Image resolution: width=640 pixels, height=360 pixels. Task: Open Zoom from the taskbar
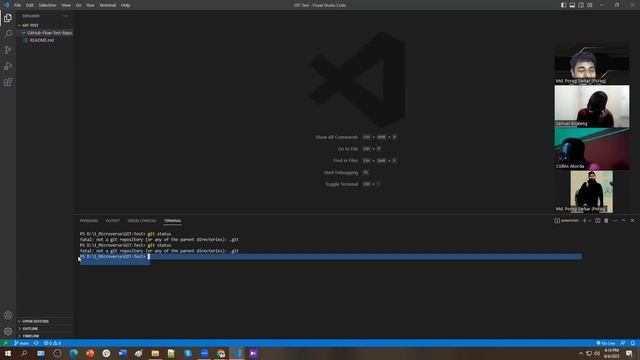click(x=204, y=353)
